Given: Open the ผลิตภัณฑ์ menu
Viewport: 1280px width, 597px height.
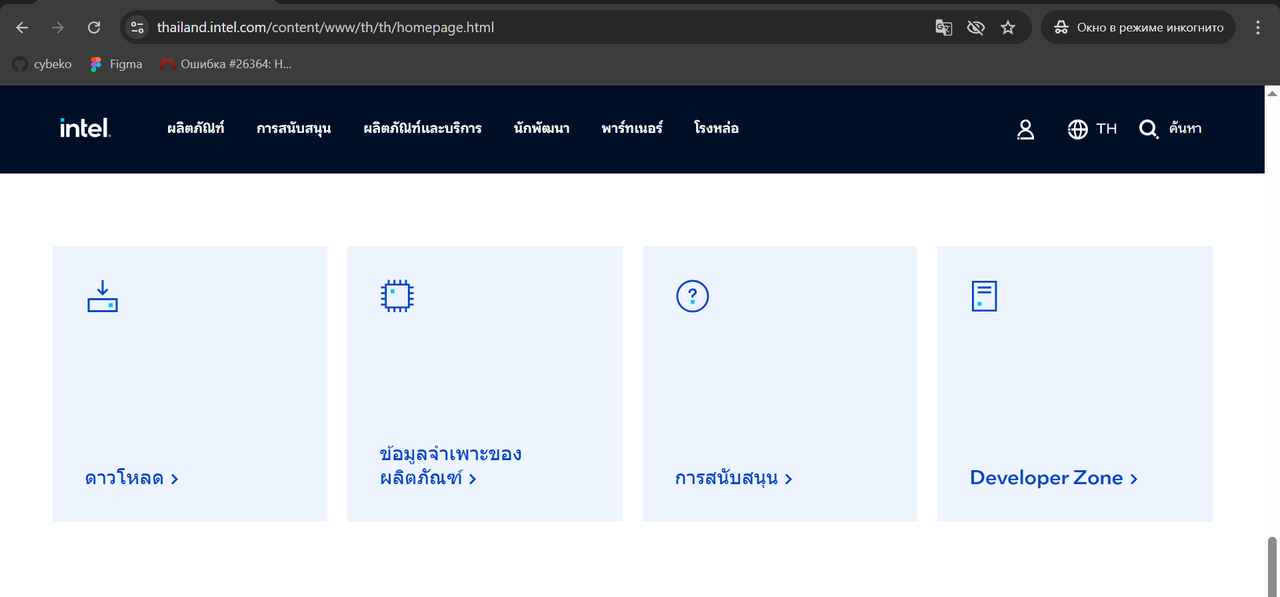Looking at the screenshot, I should point(196,128).
